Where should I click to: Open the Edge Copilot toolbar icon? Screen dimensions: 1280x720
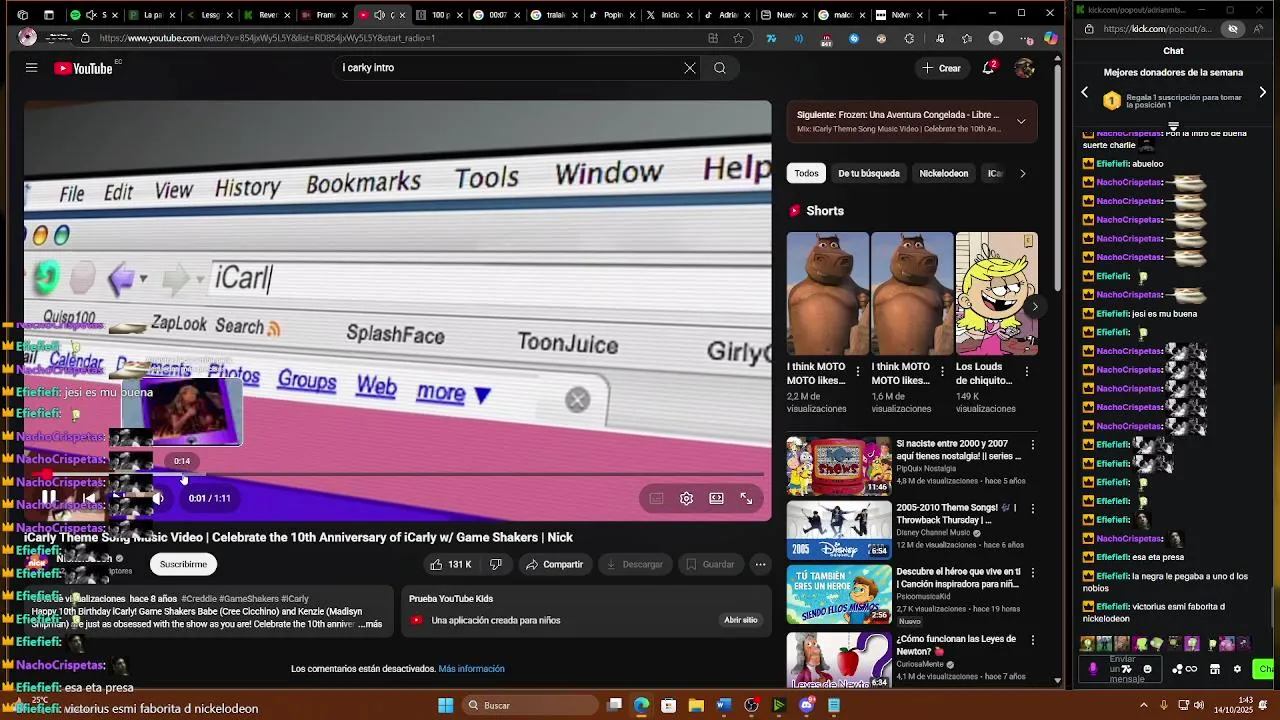coord(1050,38)
